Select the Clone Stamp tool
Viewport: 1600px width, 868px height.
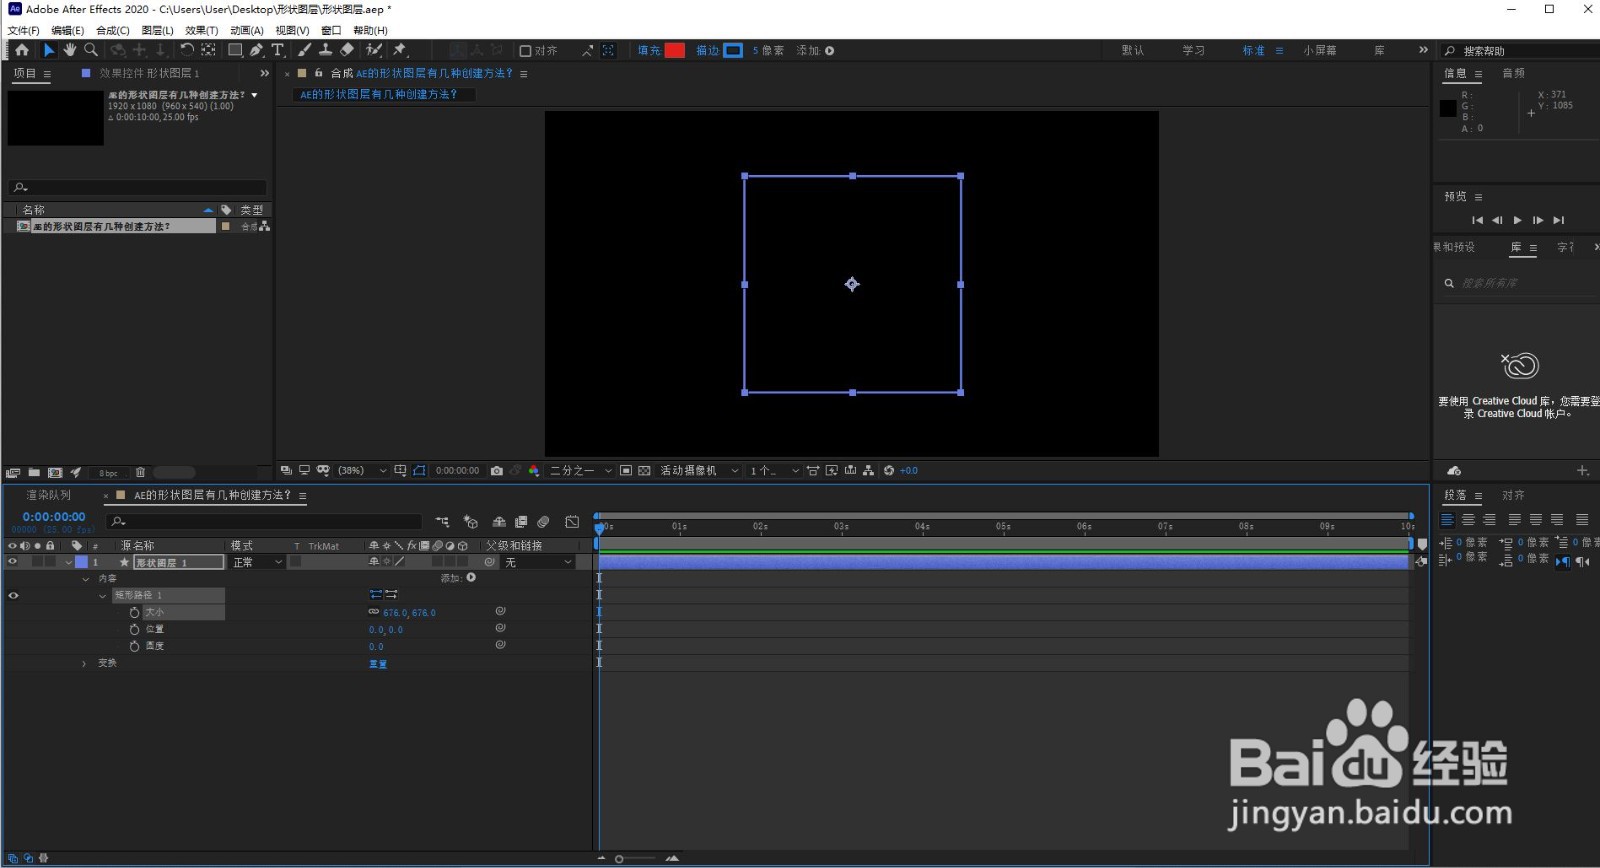(325, 50)
